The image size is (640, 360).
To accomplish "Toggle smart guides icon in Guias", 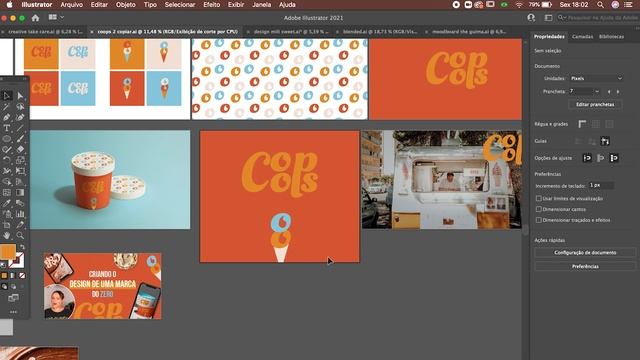I will coord(605,141).
